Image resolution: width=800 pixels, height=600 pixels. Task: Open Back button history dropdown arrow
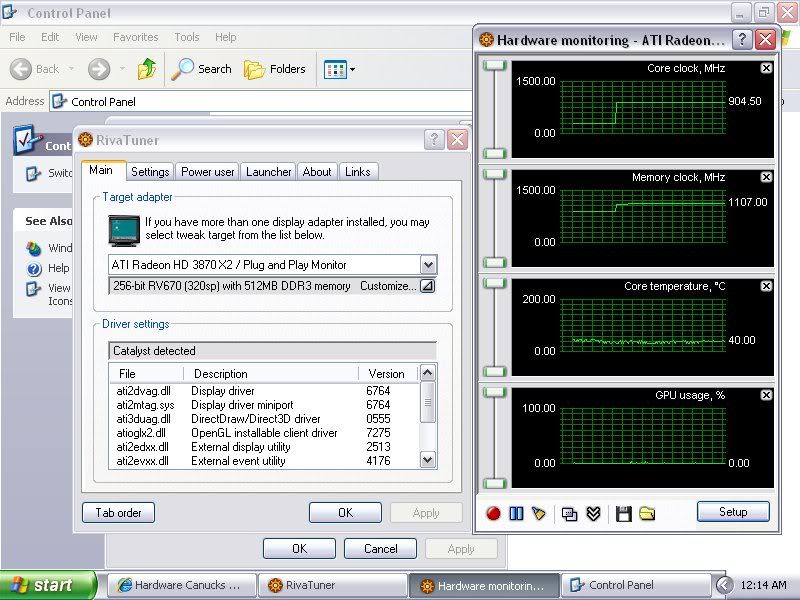click(71, 69)
